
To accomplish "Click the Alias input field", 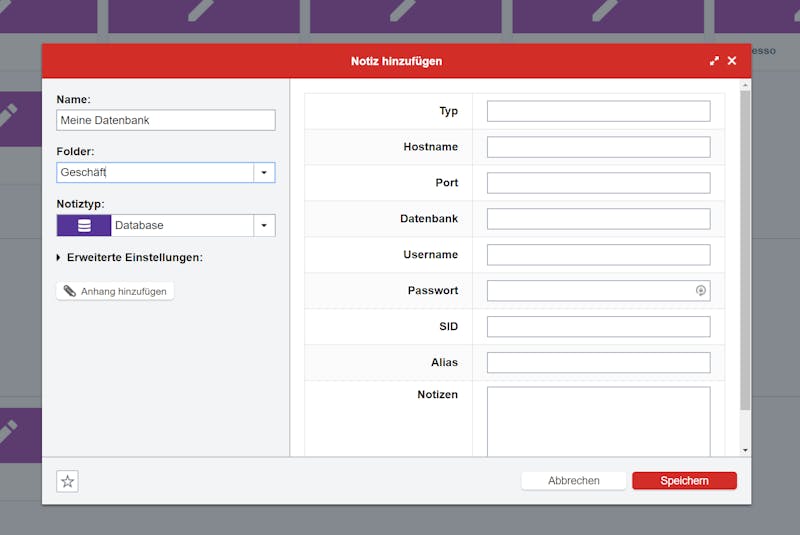I will pyautogui.click(x=598, y=362).
